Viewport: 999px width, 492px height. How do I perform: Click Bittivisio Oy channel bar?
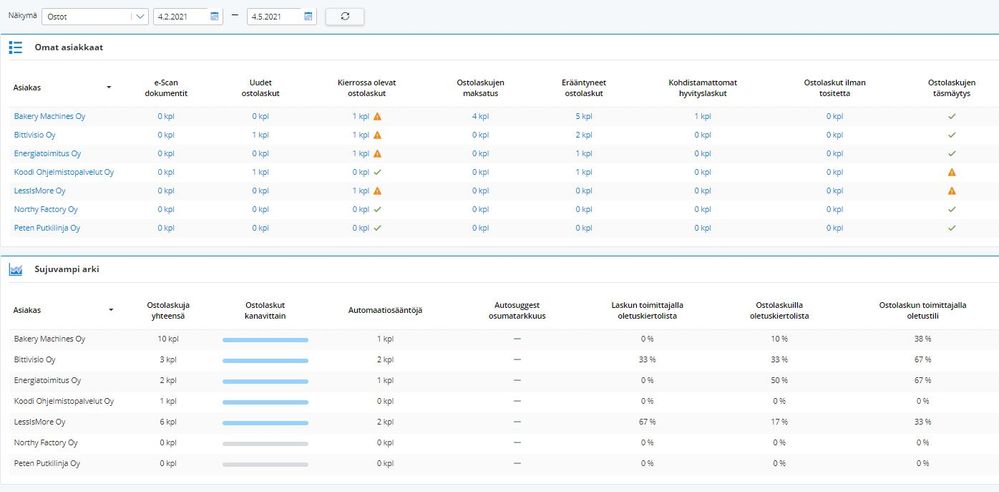pos(265,361)
